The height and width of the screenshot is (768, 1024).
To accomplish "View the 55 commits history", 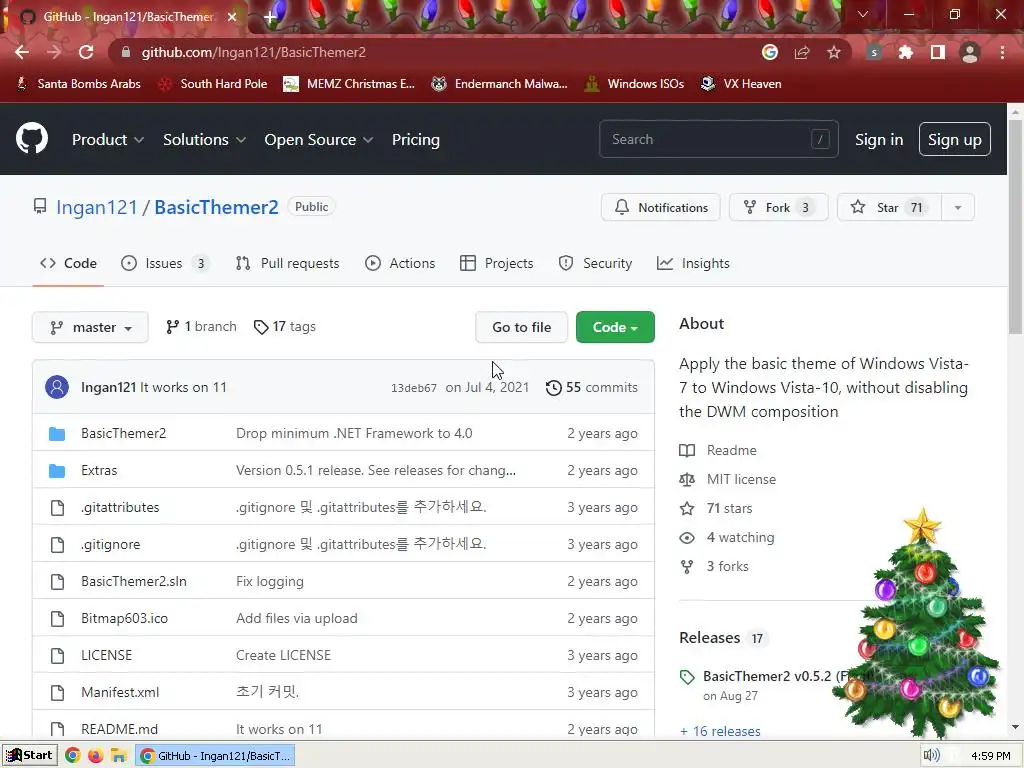I will point(592,387).
